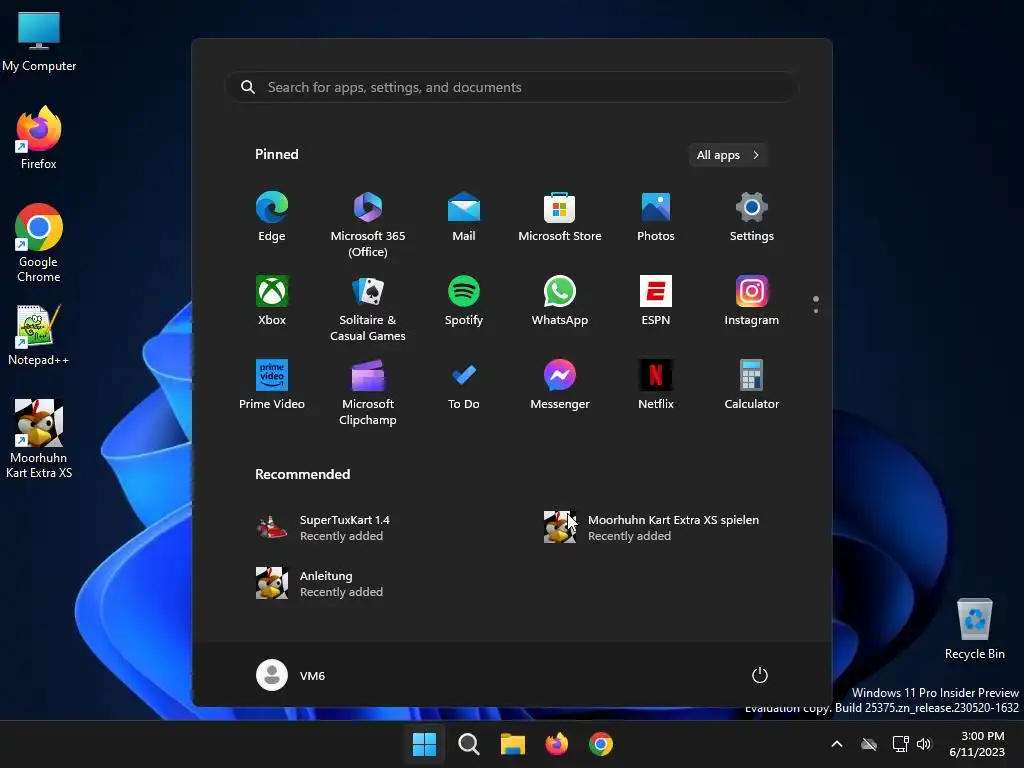
Task: Go to next pinned apps page dots
Action: (x=816, y=304)
